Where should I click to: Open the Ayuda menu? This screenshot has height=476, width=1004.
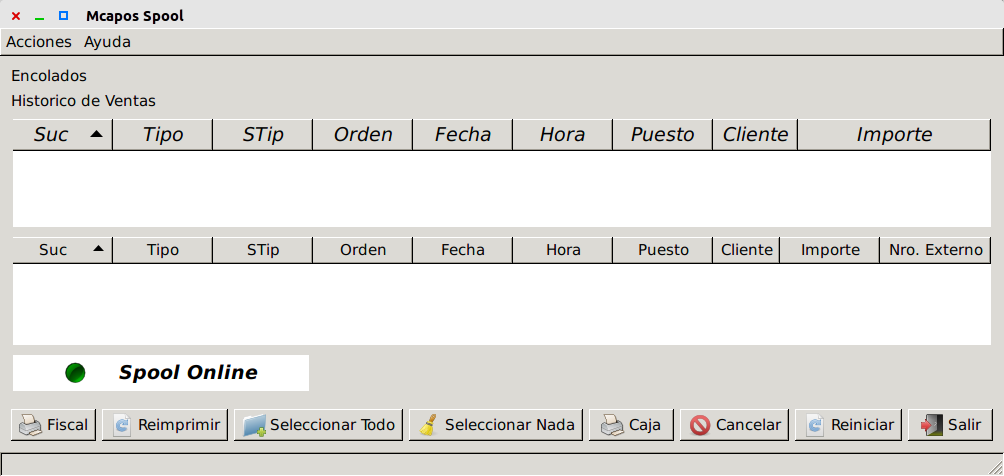[x=107, y=42]
